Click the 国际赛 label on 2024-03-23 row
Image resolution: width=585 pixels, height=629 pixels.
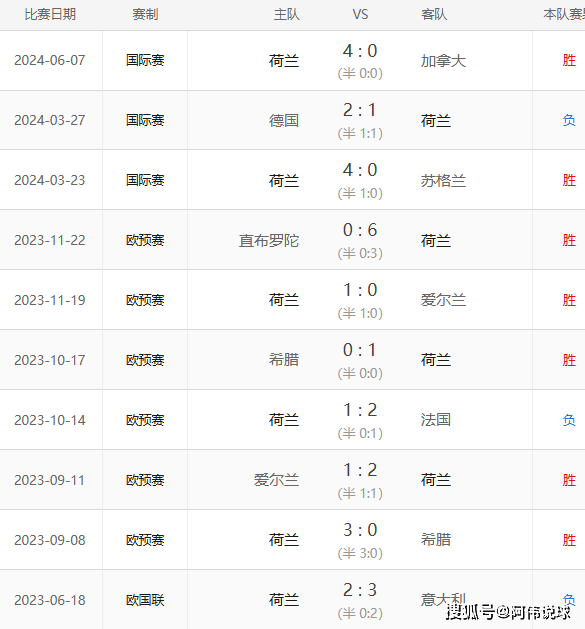(x=145, y=180)
